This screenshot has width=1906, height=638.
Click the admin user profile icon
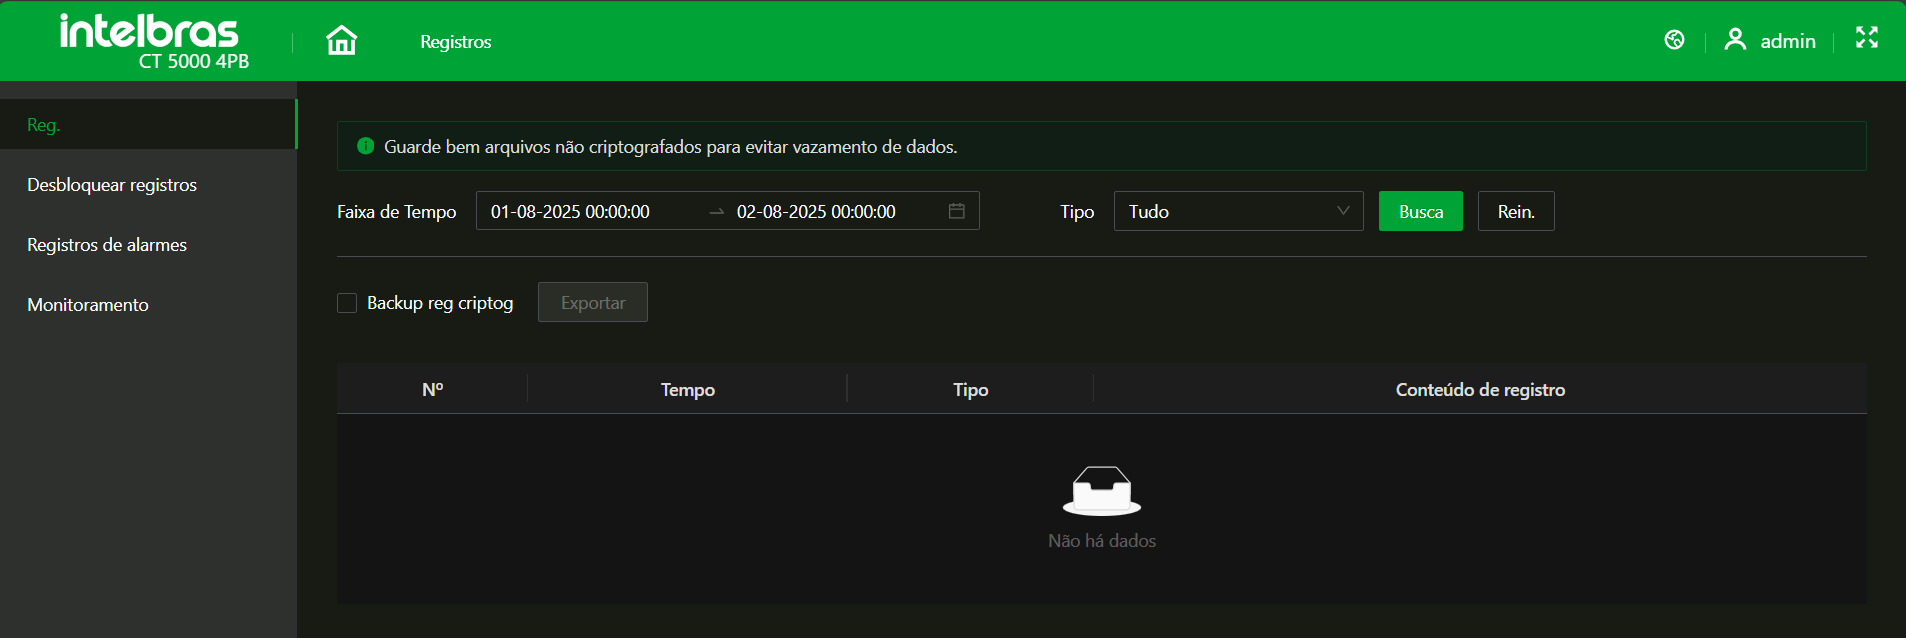[x=1735, y=40]
